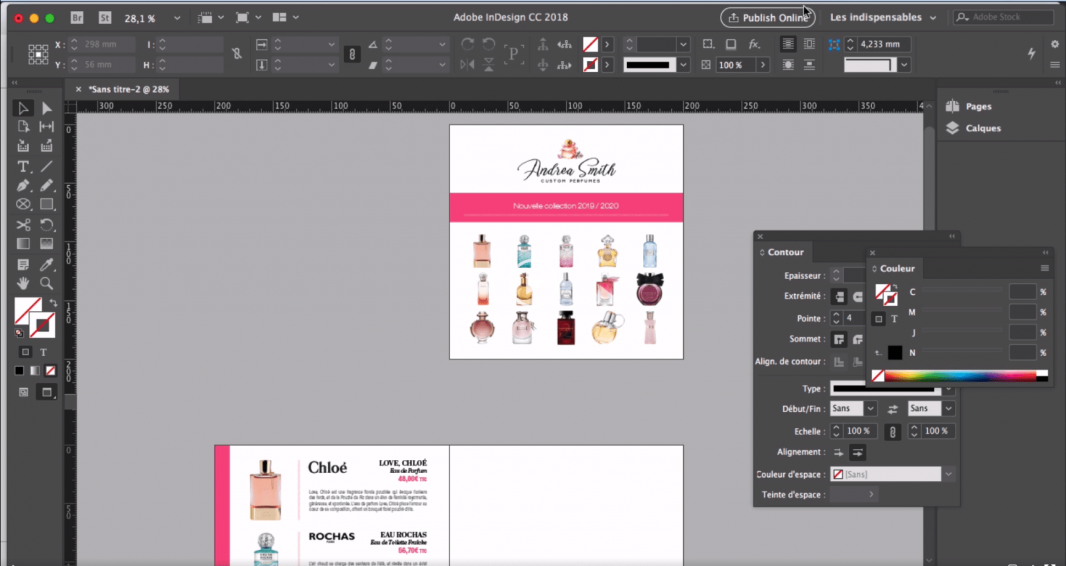Open the zoom level dropdown
The image size is (1066, 566).
pos(177,18)
